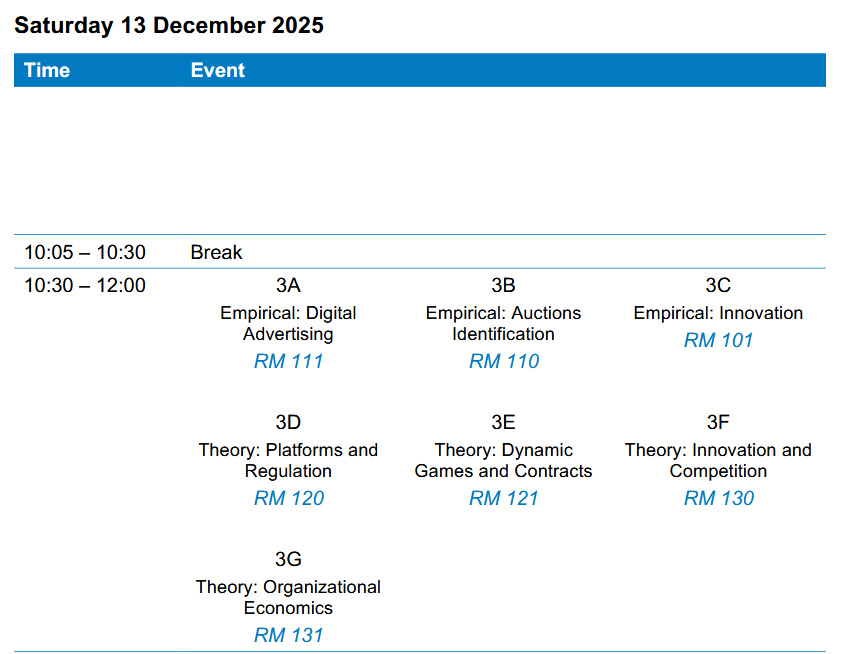Select the Theory: Organizational Economics title
Viewport: 842px width, 654px height.
click(288, 598)
